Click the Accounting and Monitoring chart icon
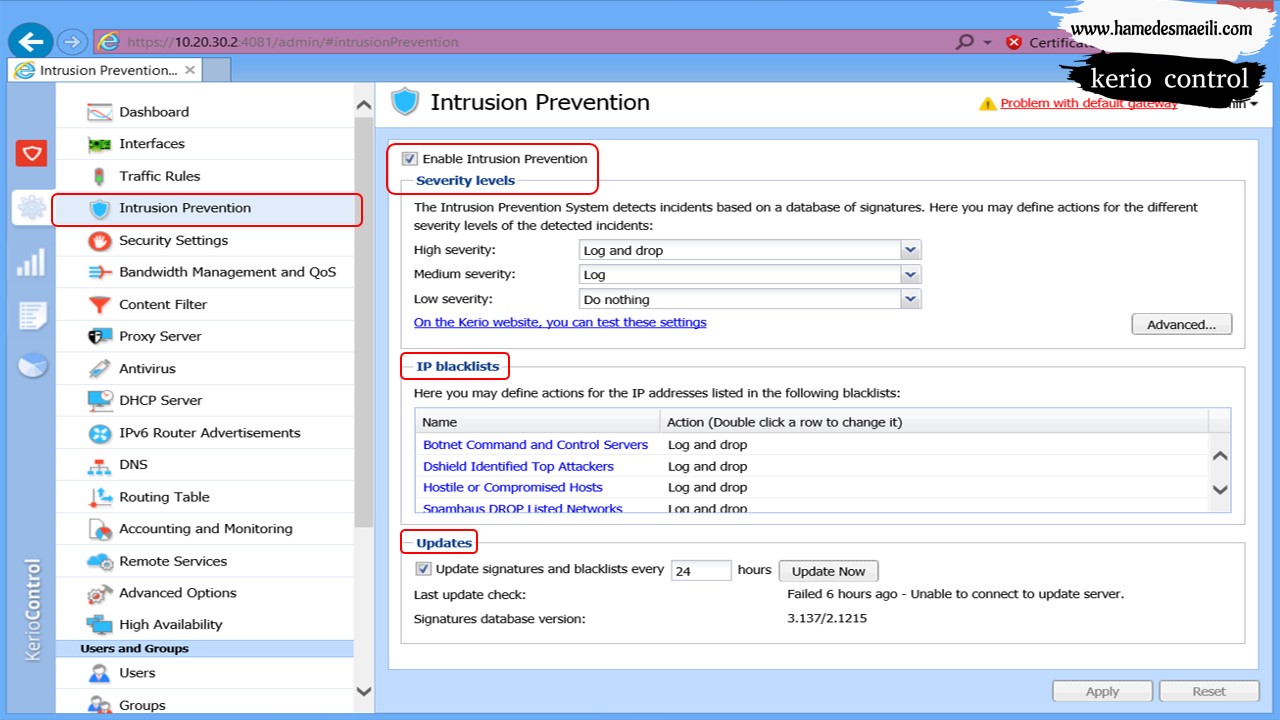This screenshot has width=1280, height=720. (x=99, y=529)
